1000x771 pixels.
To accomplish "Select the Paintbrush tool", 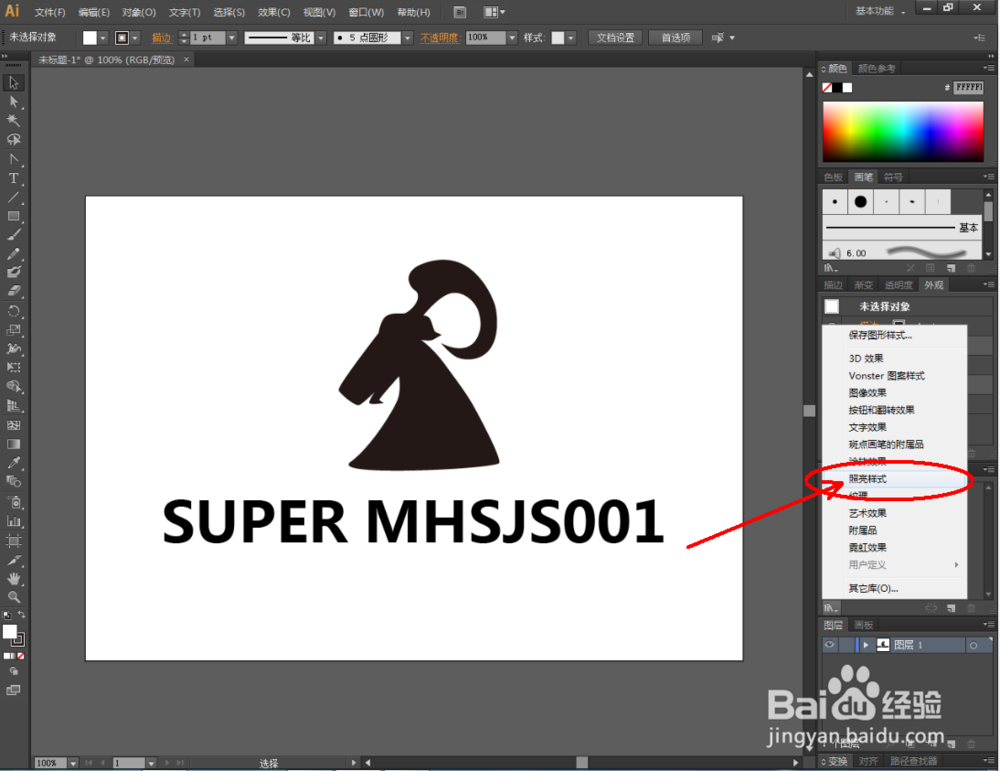I will coord(13,235).
